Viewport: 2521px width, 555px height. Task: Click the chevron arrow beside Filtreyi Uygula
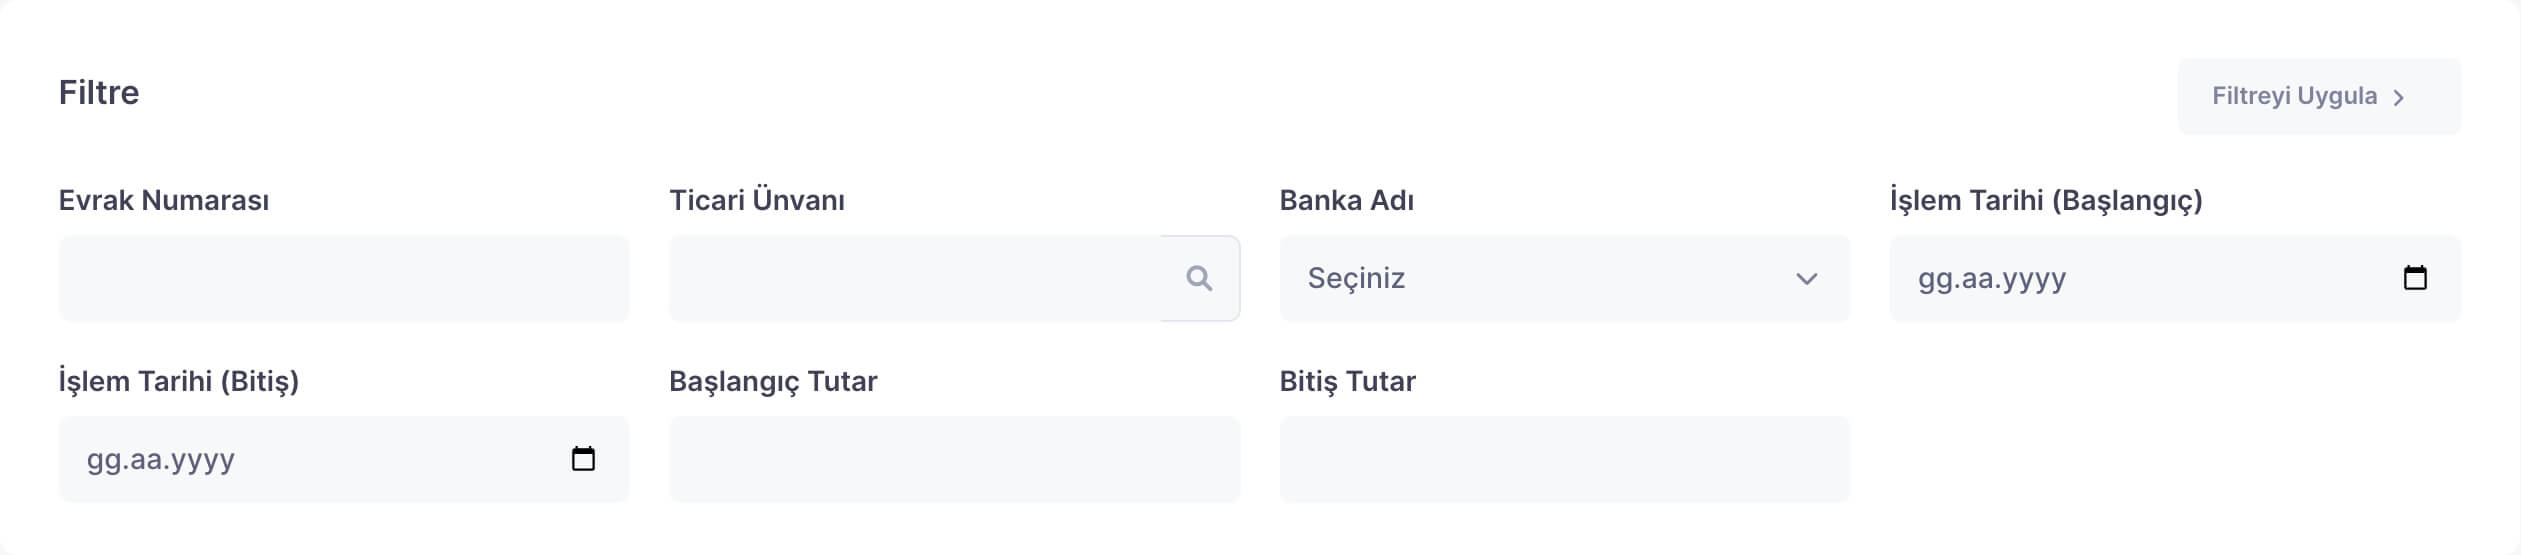(2398, 97)
